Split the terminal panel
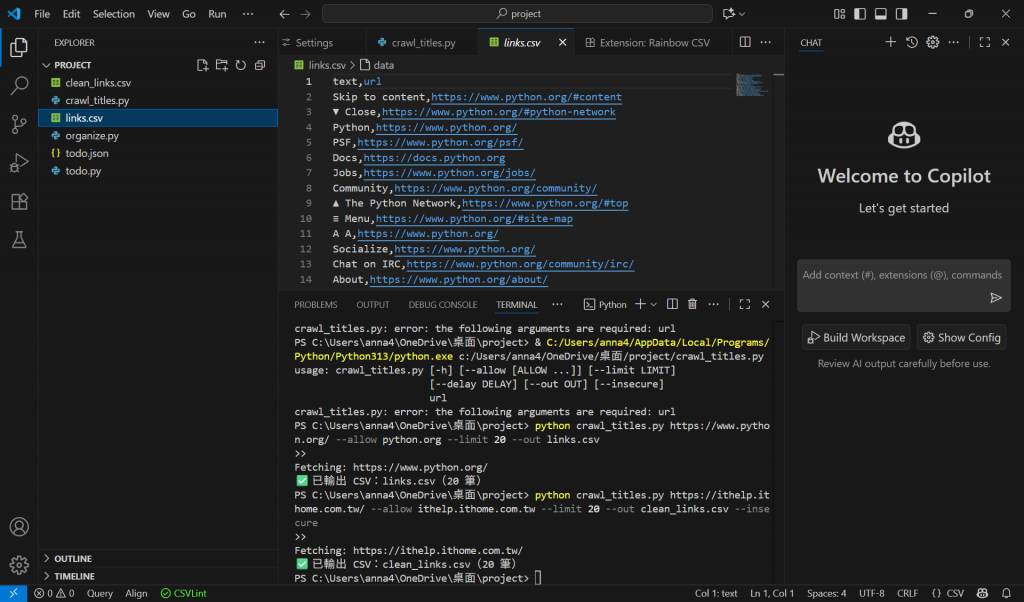 point(672,304)
